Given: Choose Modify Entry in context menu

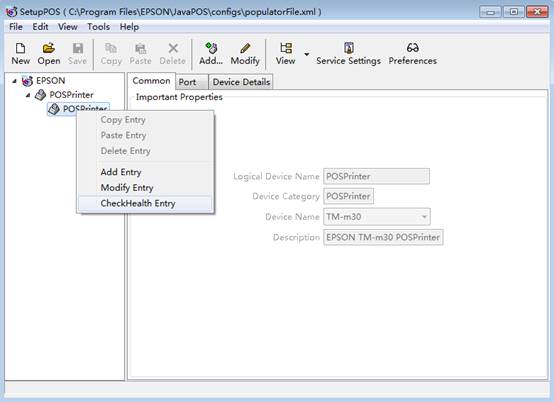Looking at the screenshot, I should pos(145,188).
